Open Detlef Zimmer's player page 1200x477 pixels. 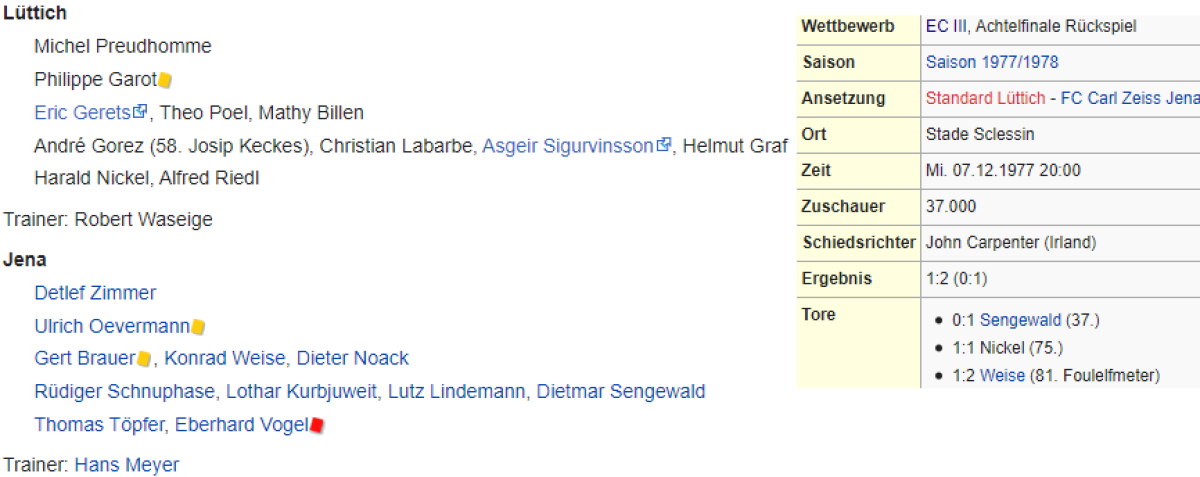(x=95, y=293)
